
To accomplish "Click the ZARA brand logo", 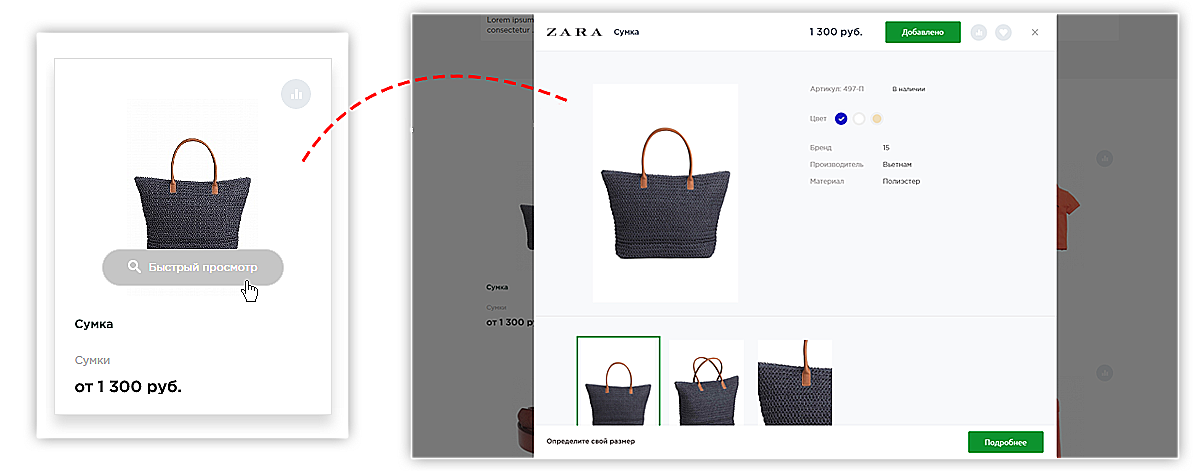I will point(572,32).
